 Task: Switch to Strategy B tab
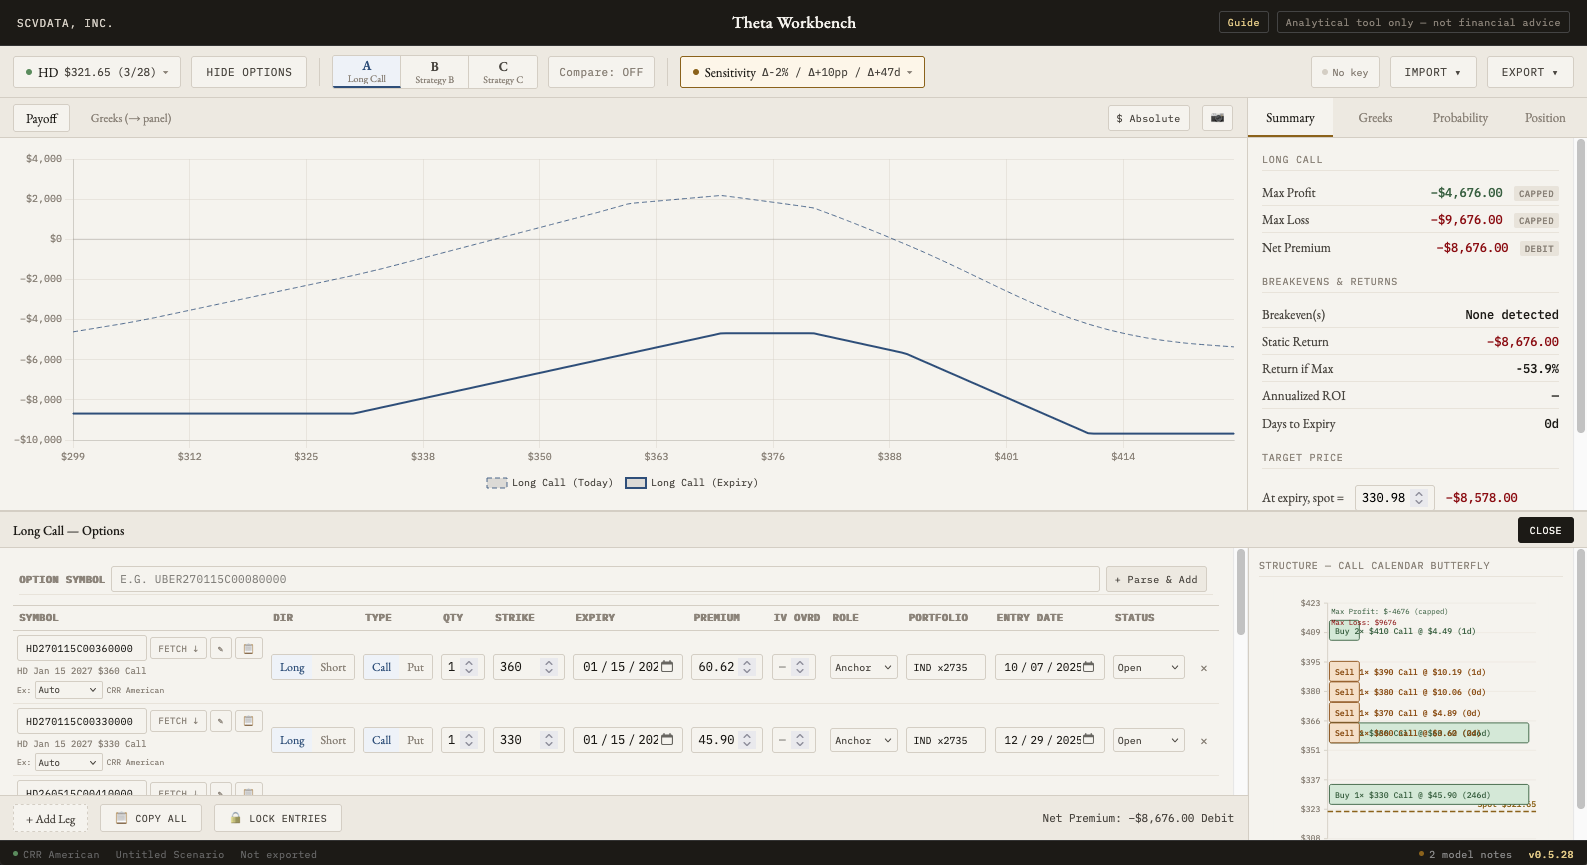pyautogui.click(x=435, y=72)
